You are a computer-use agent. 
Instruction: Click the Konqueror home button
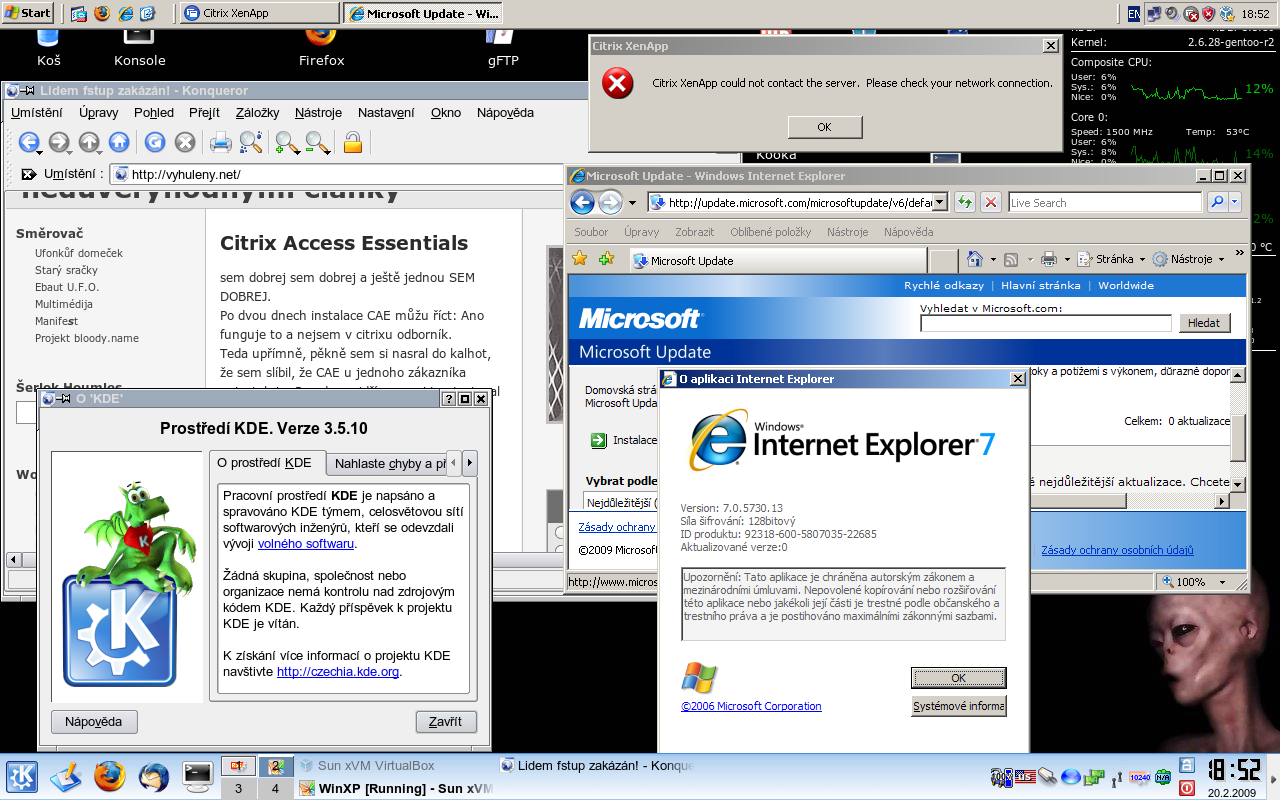tap(119, 142)
